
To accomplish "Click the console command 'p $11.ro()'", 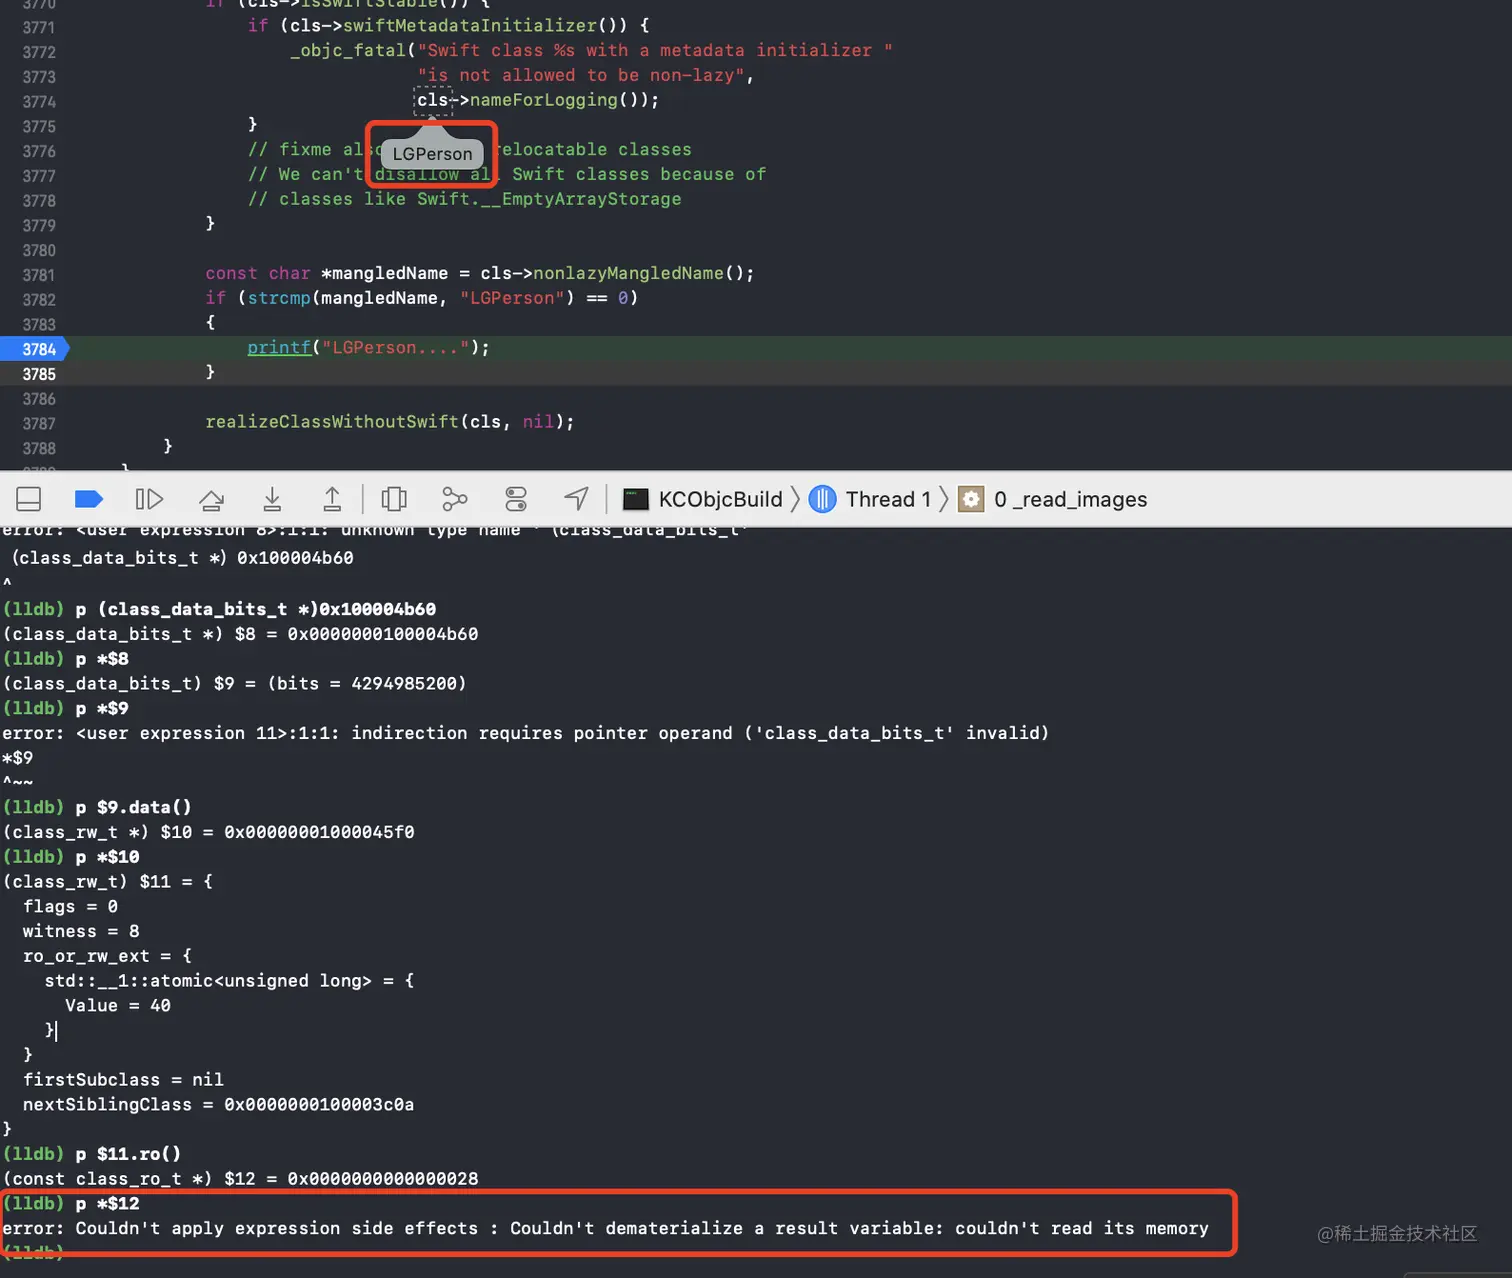I will [x=129, y=1154].
